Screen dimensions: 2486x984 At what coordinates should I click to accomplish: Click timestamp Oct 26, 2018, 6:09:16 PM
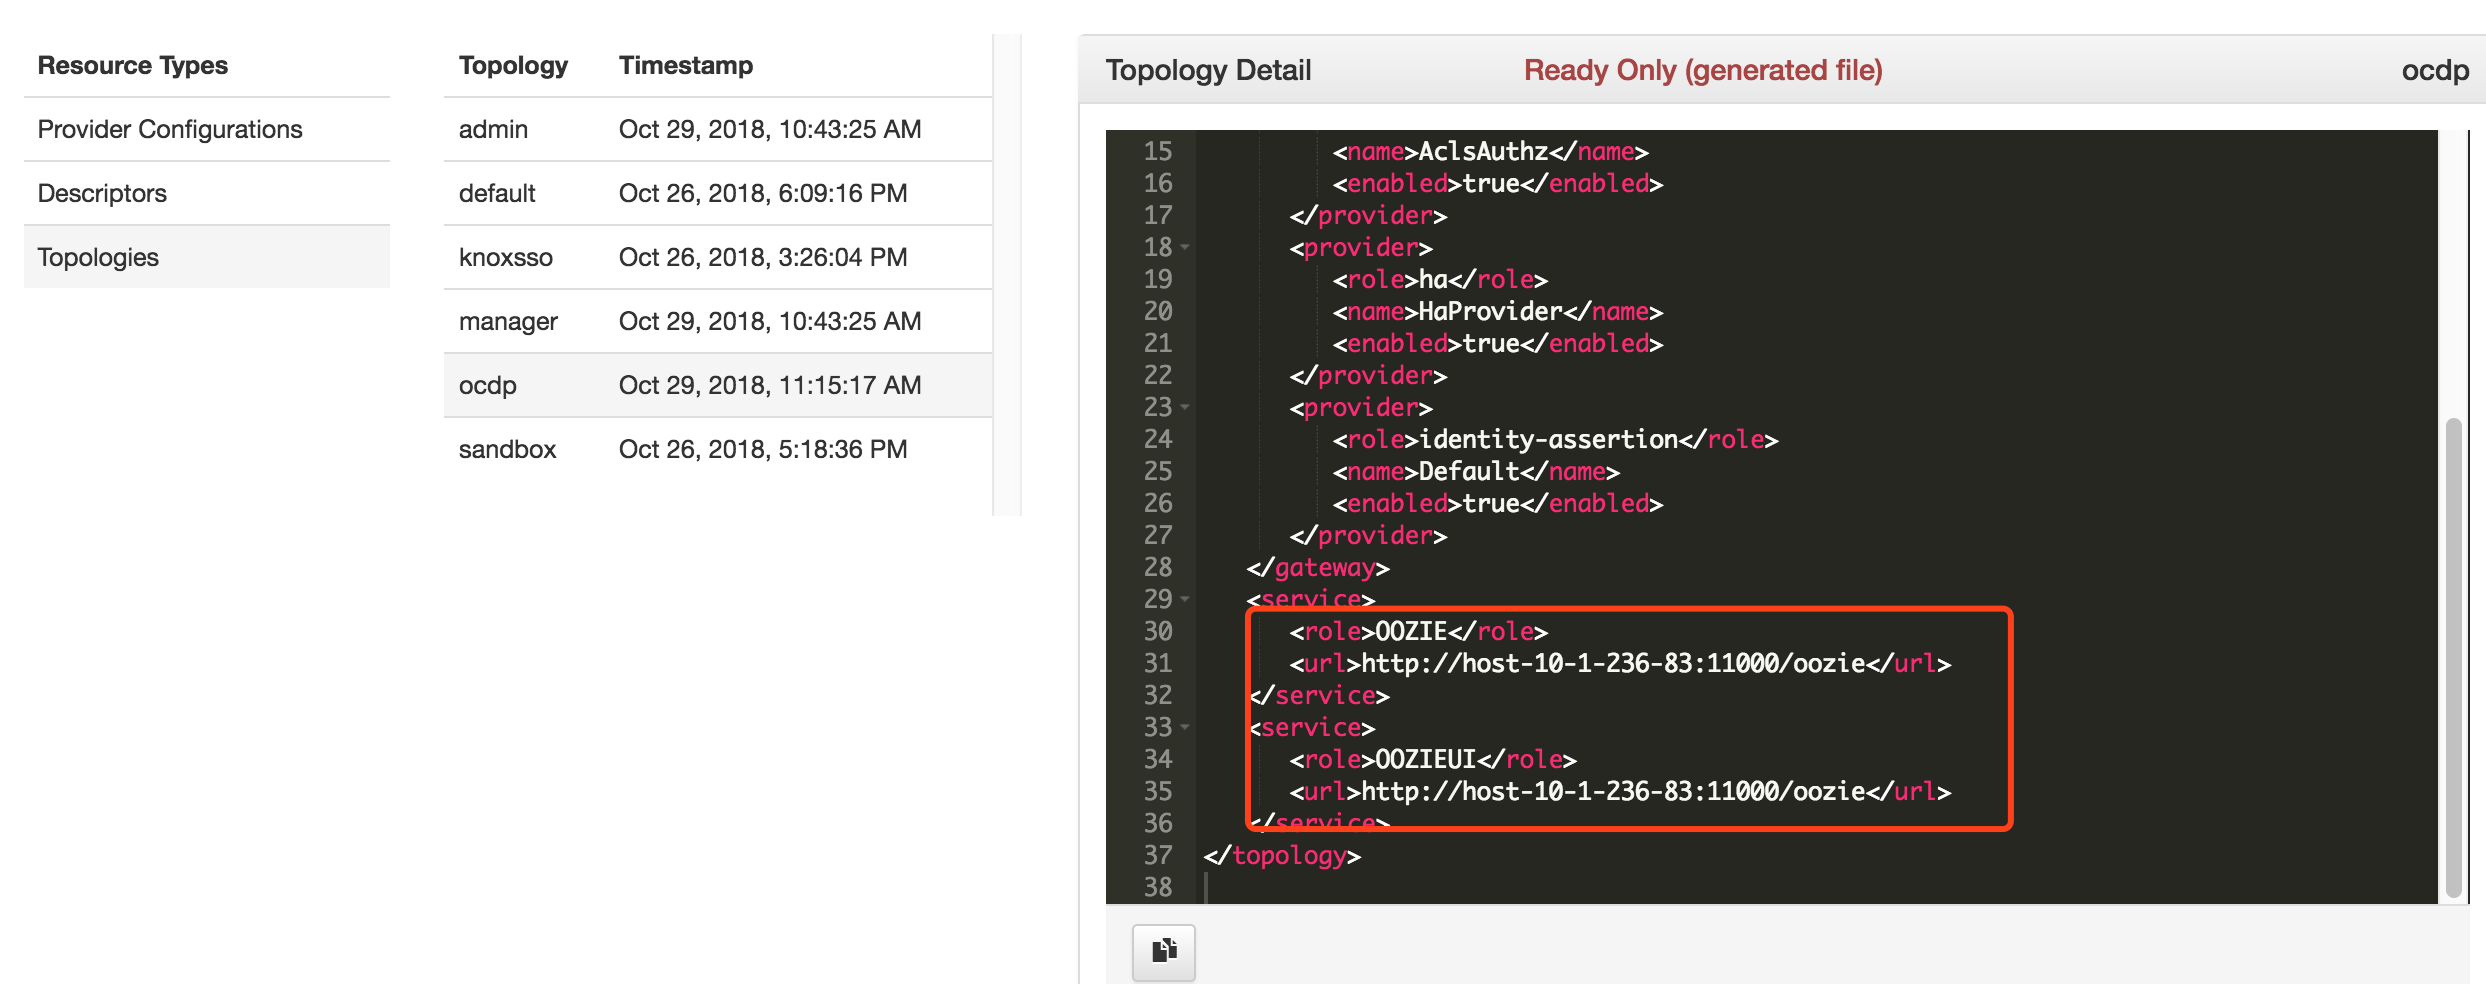763,193
